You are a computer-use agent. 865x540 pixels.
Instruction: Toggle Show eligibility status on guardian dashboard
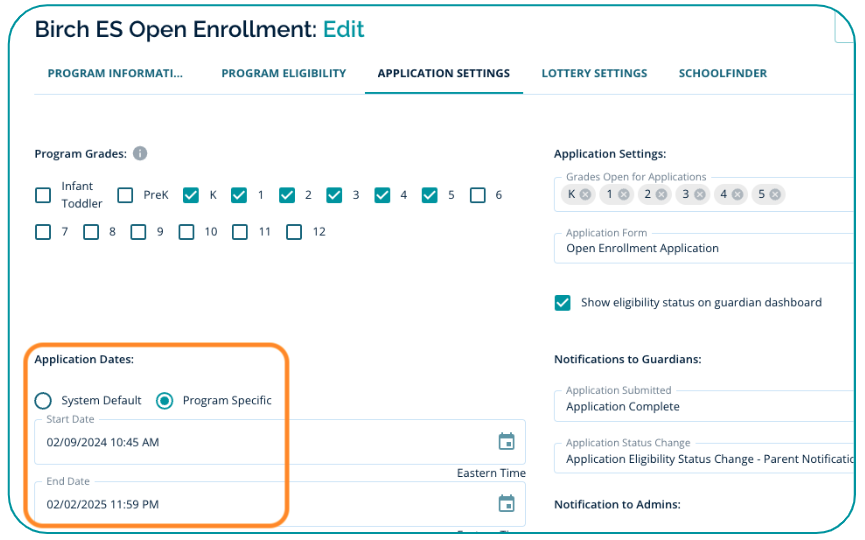pyautogui.click(x=563, y=302)
